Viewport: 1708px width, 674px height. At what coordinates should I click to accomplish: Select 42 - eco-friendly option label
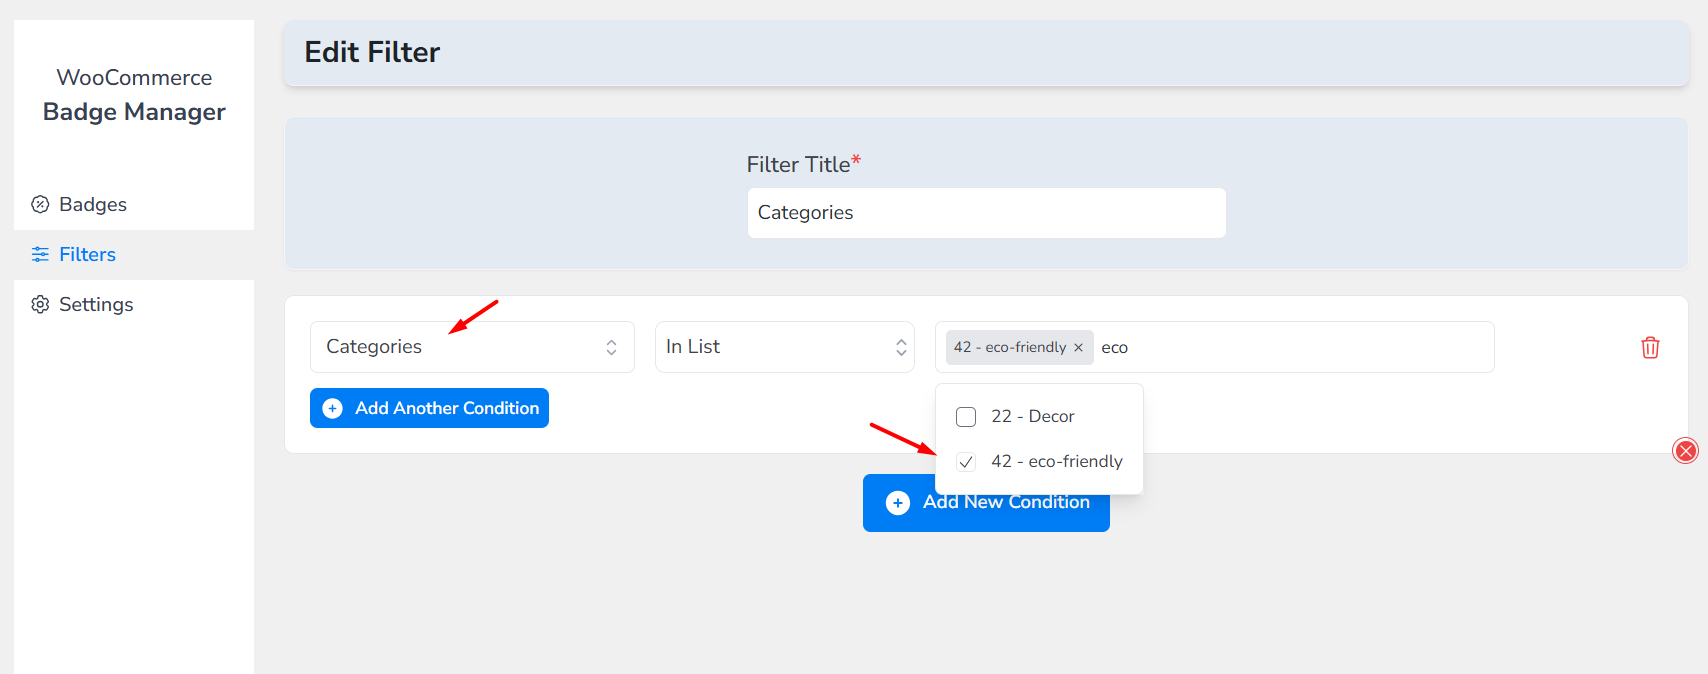click(1056, 462)
